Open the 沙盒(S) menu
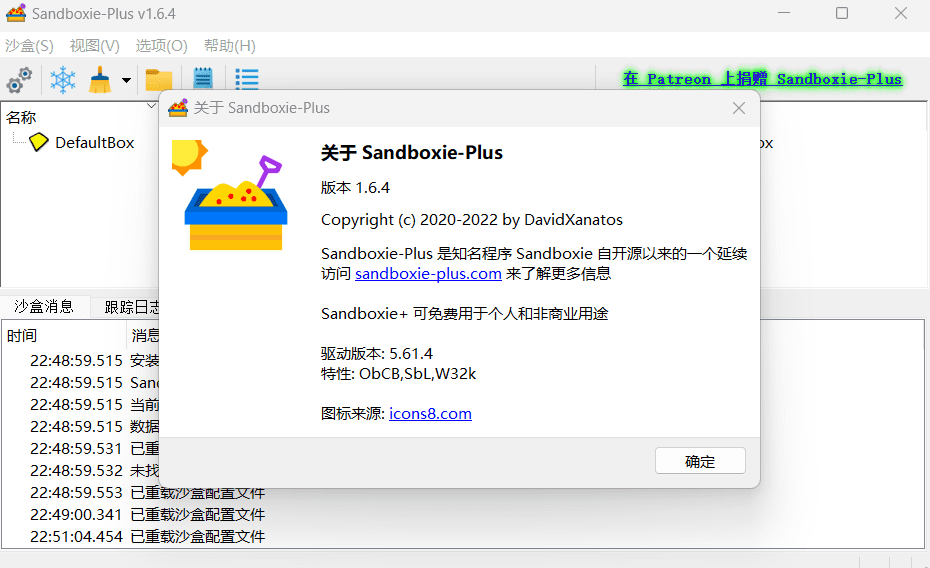Image resolution: width=930 pixels, height=568 pixels. click(30, 46)
